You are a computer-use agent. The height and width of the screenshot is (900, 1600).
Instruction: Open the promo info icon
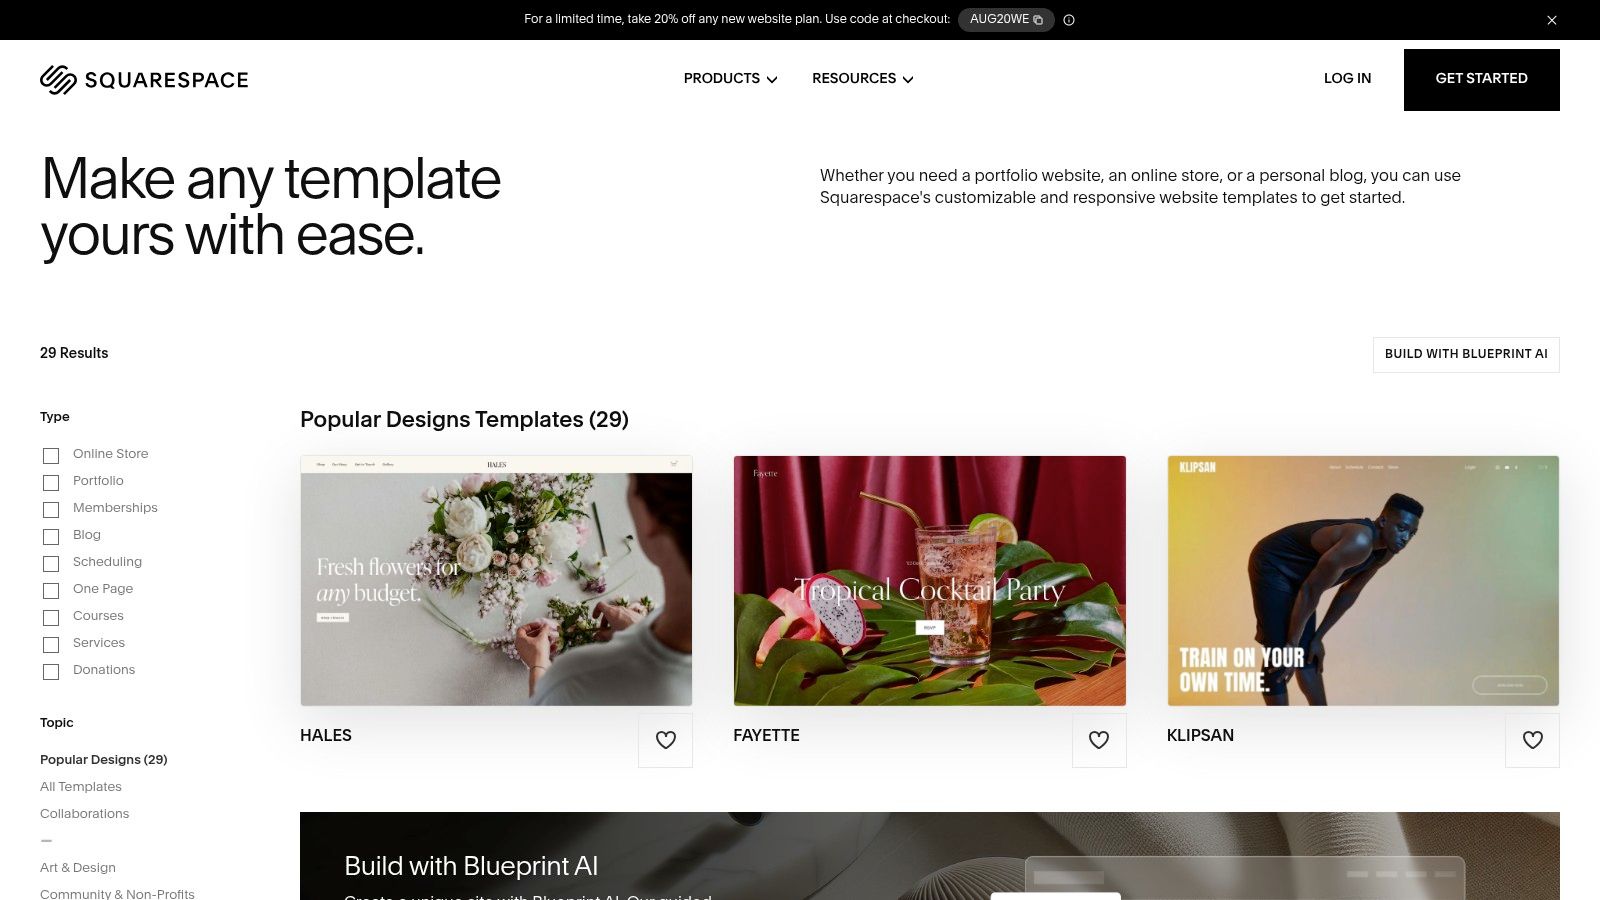pos(1069,20)
